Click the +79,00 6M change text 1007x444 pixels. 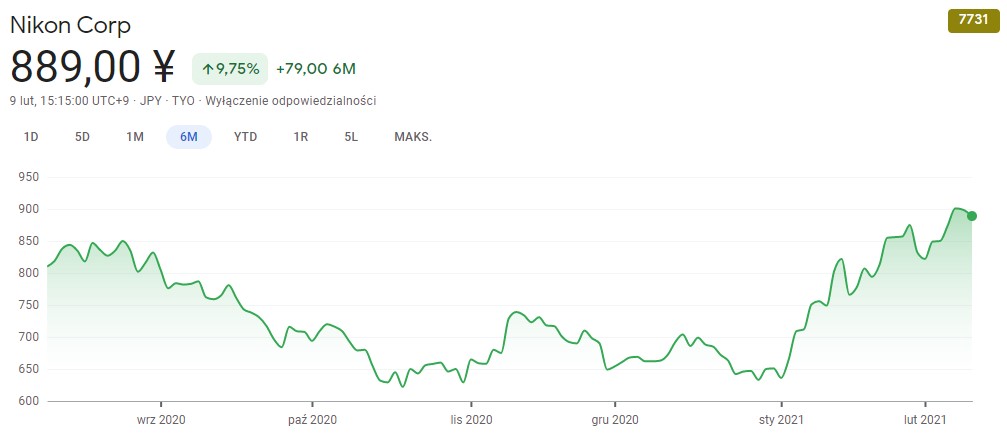pos(316,68)
